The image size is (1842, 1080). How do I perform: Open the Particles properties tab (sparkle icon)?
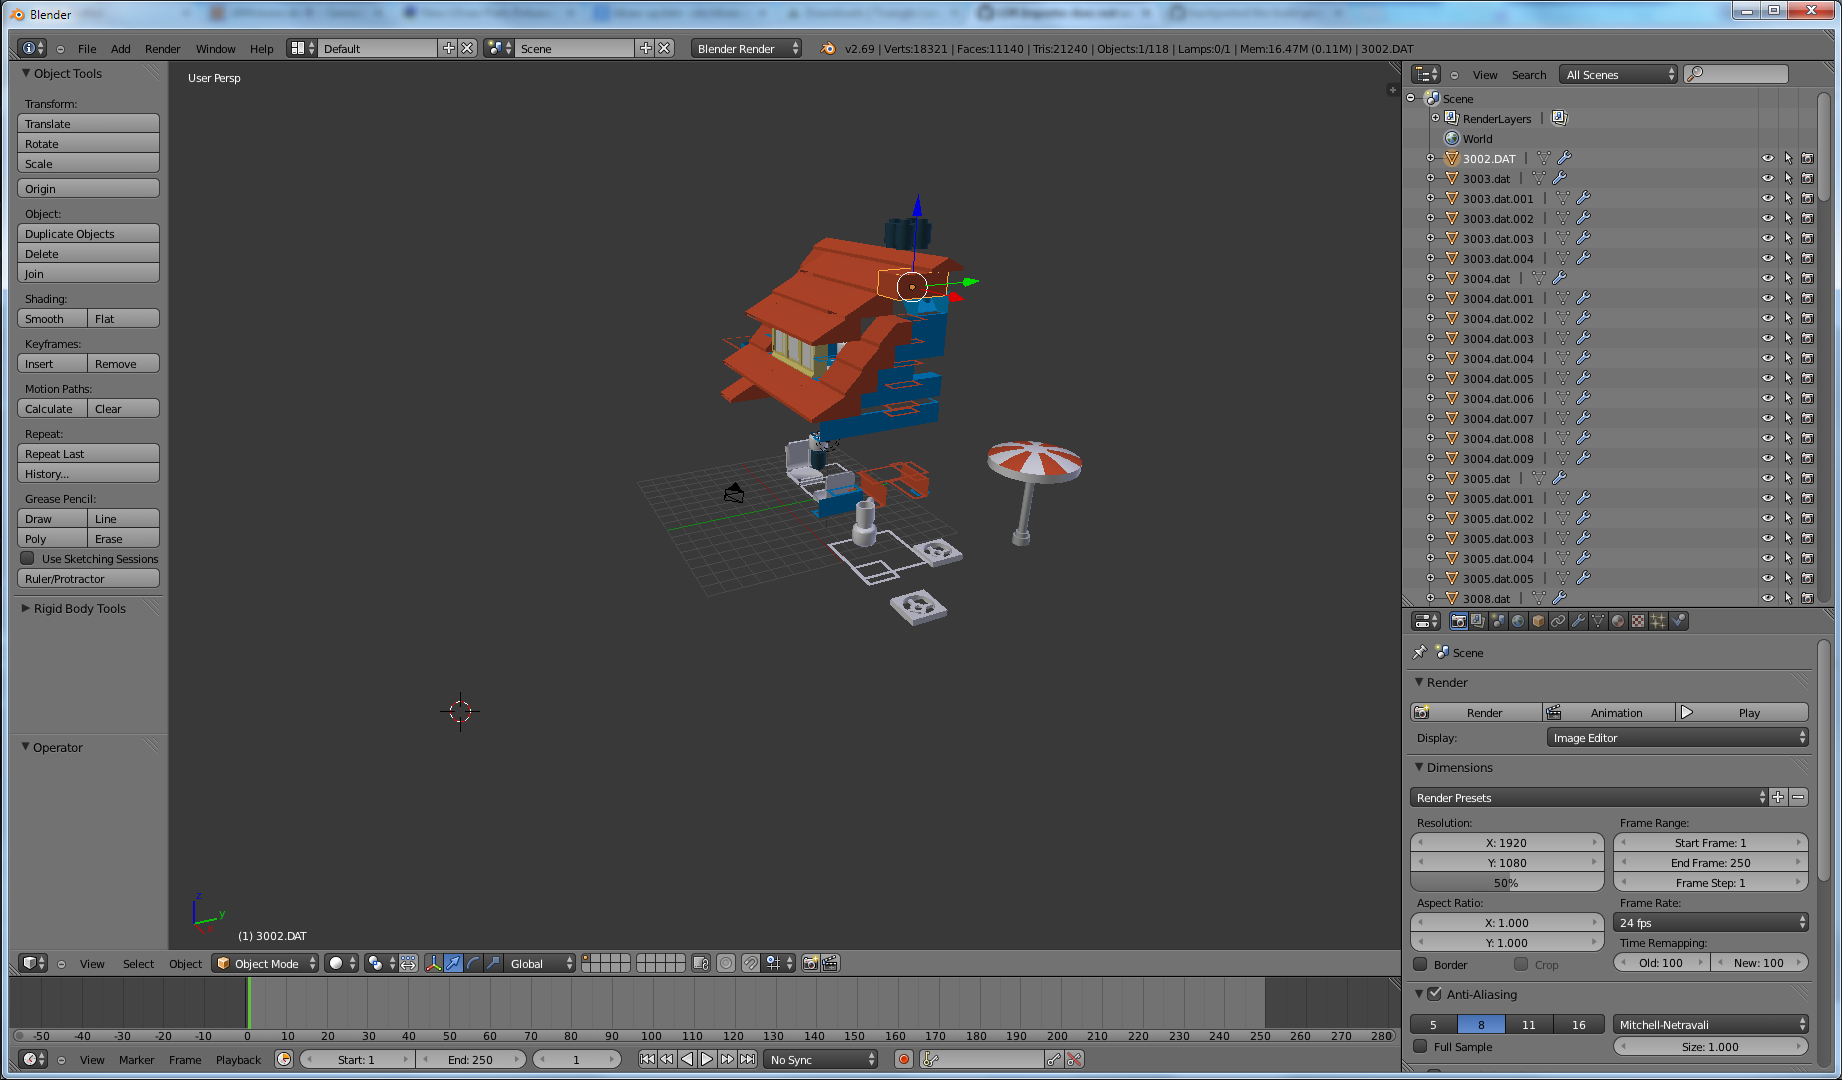tap(1658, 621)
